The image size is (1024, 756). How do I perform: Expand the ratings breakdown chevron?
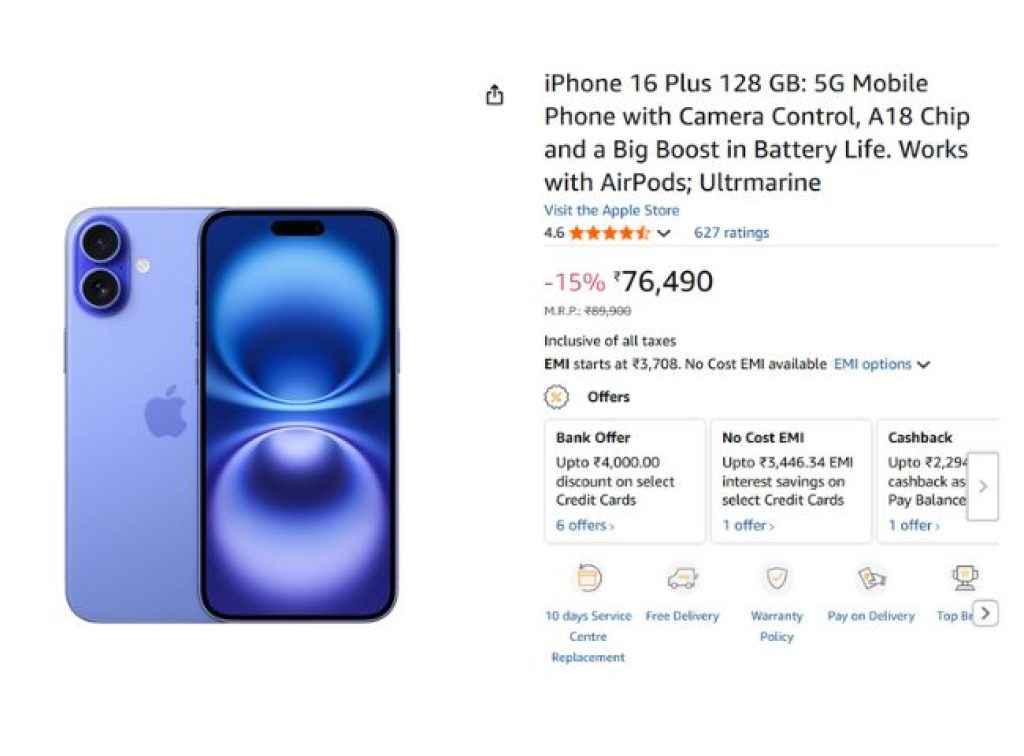(663, 232)
